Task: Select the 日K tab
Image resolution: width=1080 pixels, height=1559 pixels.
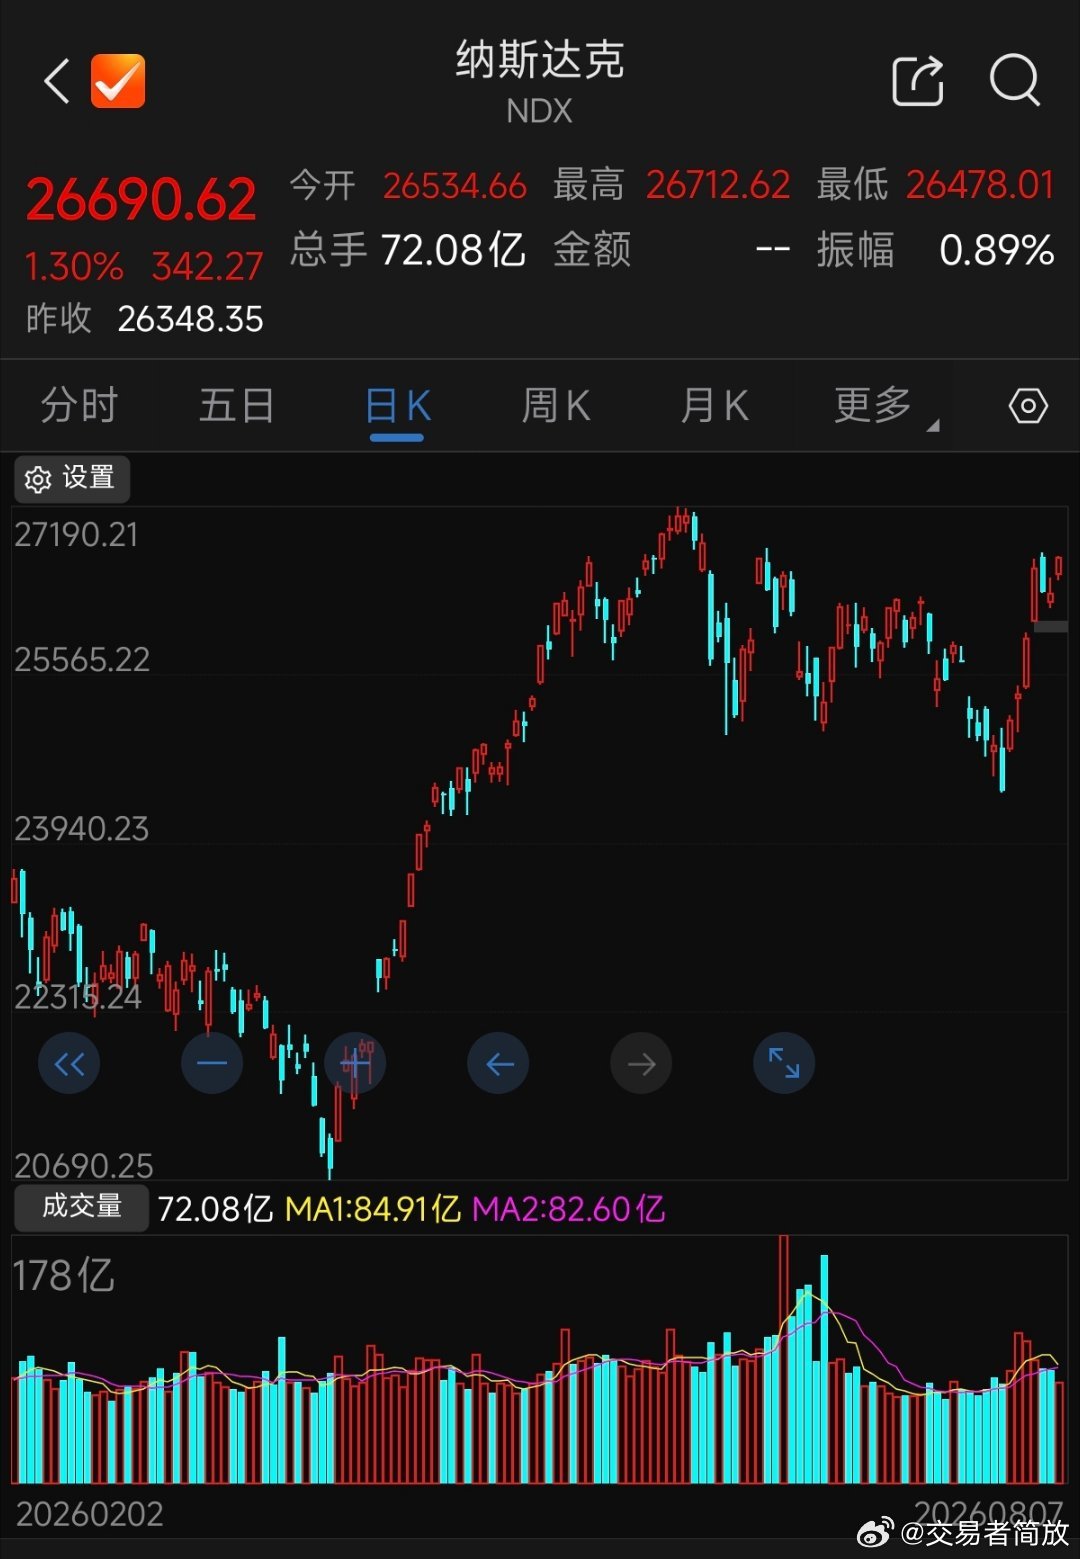Action: 397,406
